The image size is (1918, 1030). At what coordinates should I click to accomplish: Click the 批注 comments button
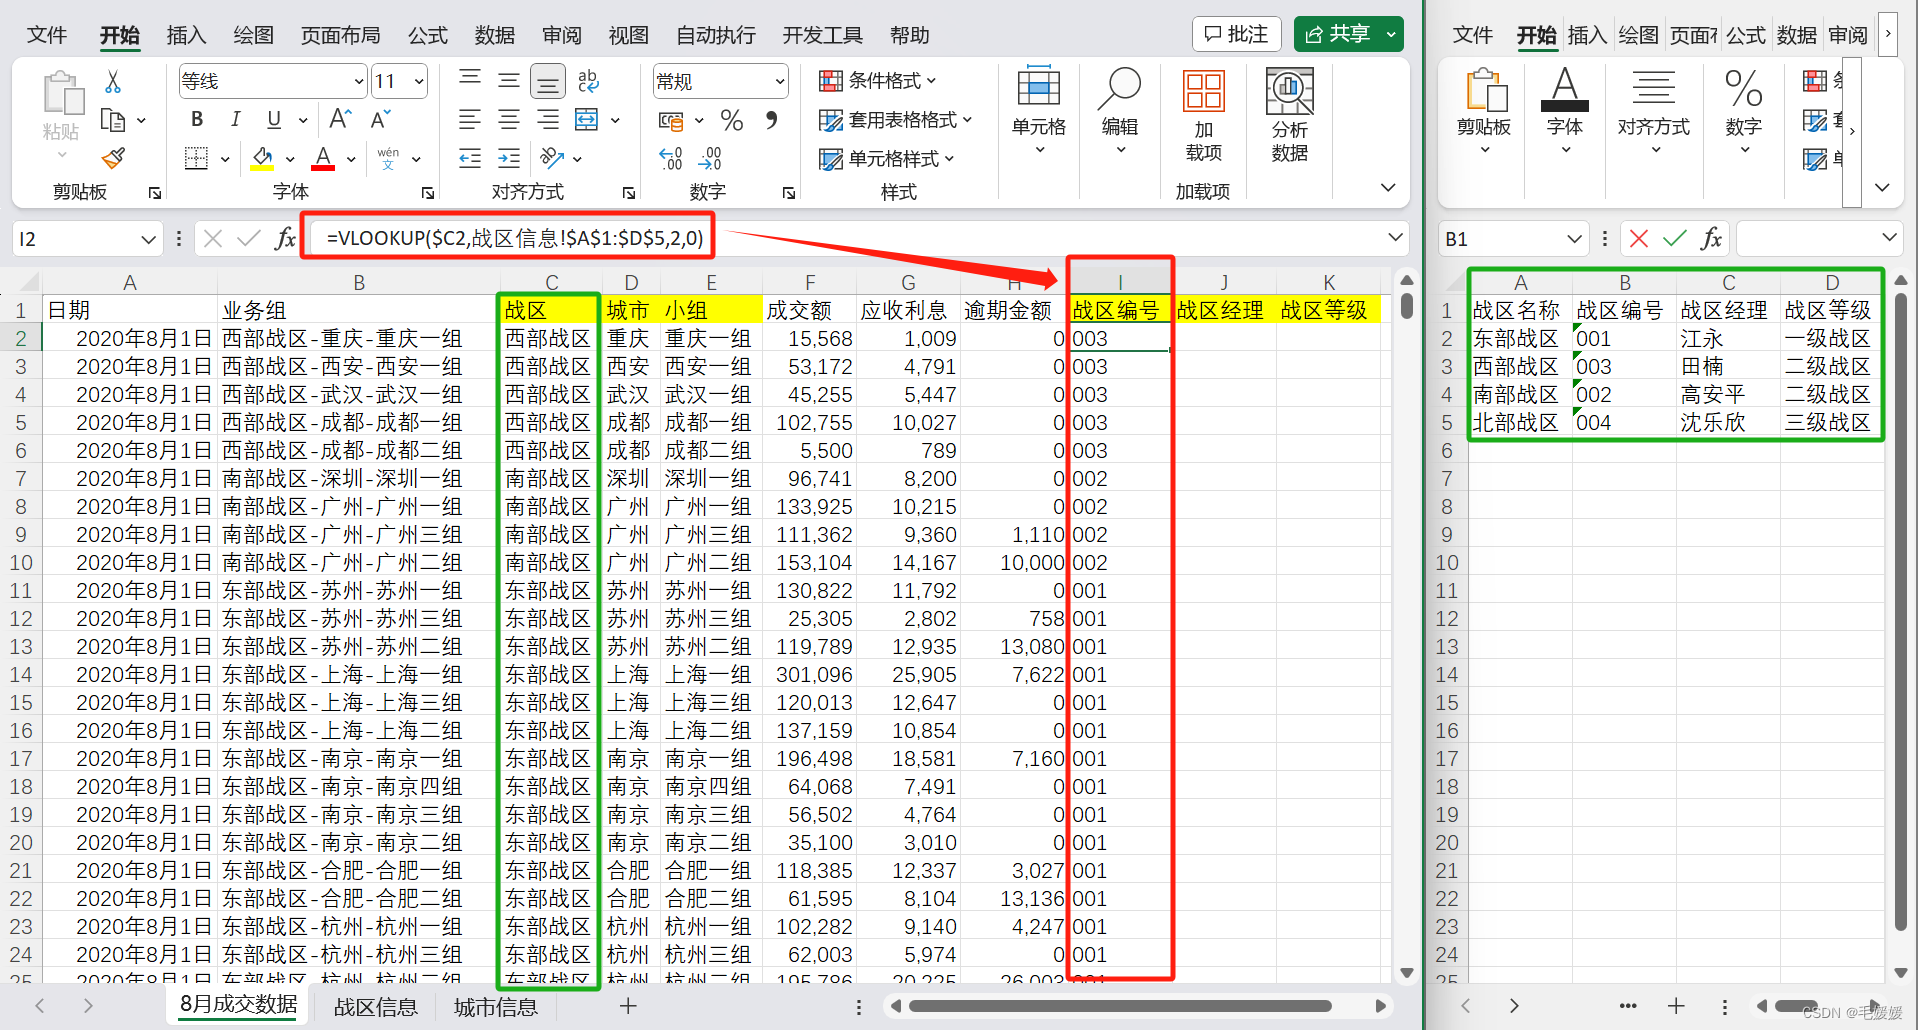click(1237, 34)
